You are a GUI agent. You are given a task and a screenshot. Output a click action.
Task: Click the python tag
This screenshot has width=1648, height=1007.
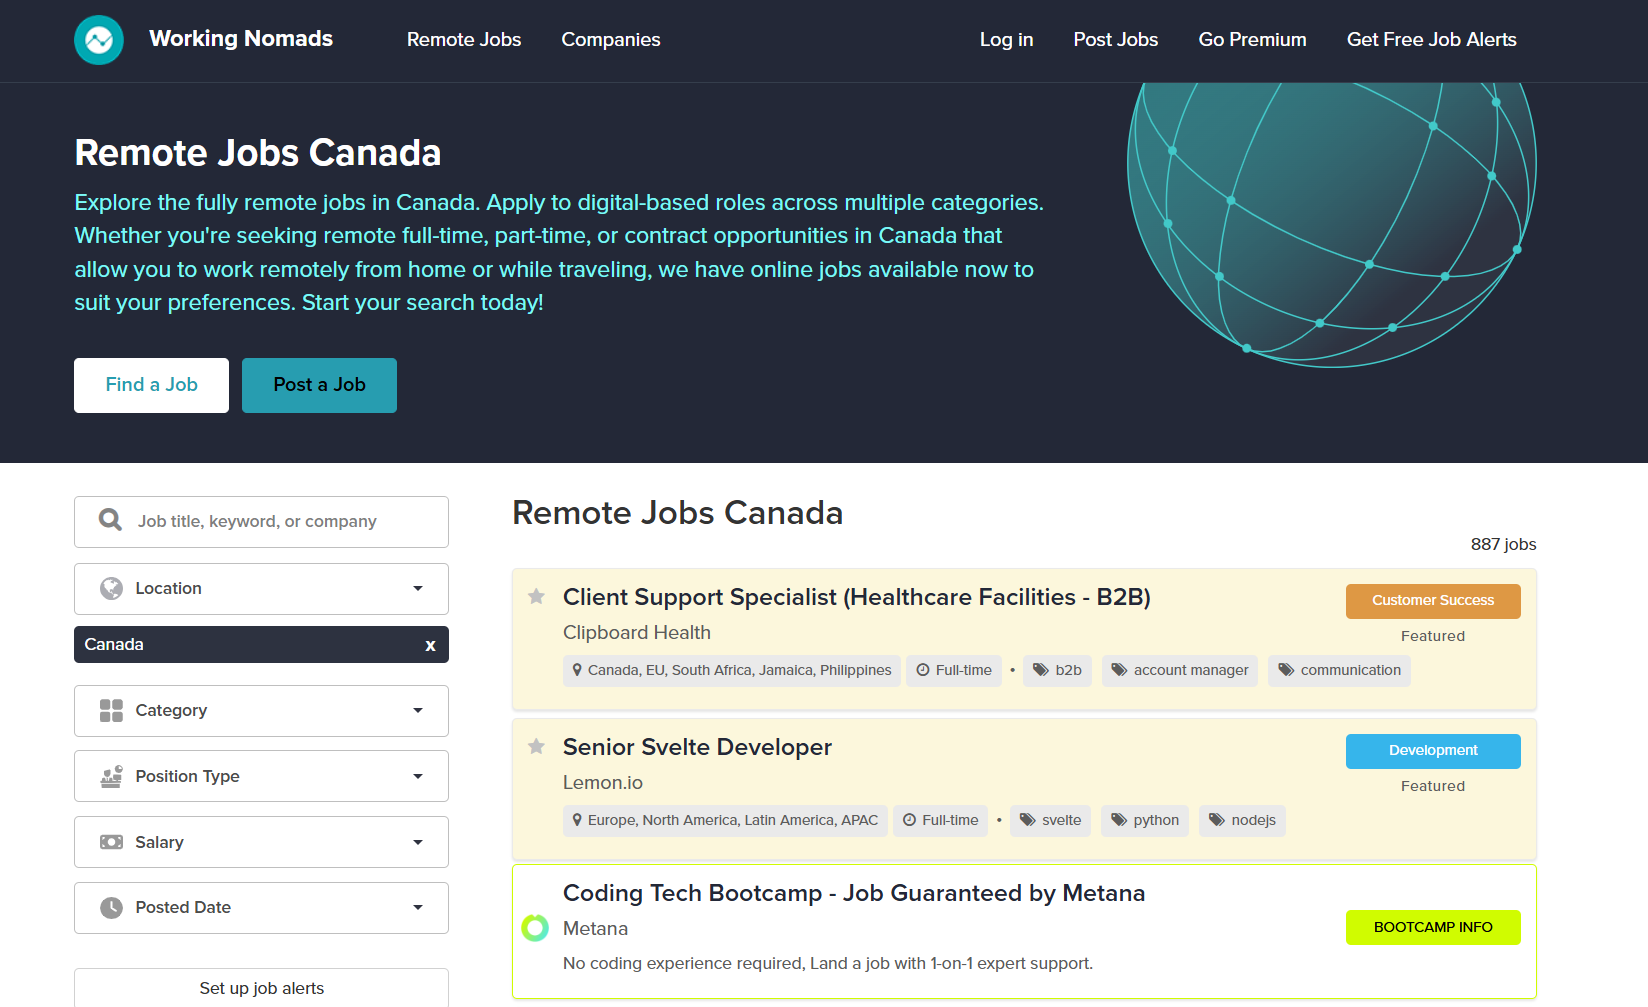pos(1145,820)
